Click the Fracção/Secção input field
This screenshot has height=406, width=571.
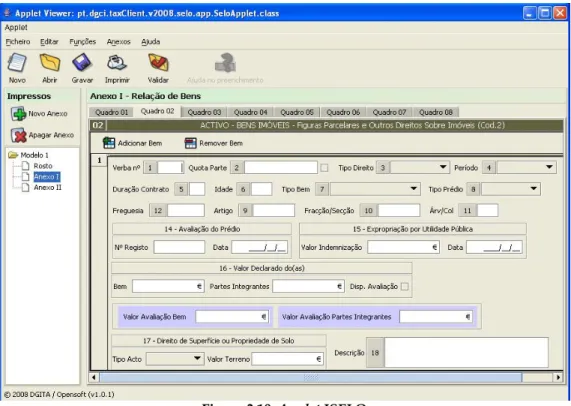[399, 211]
